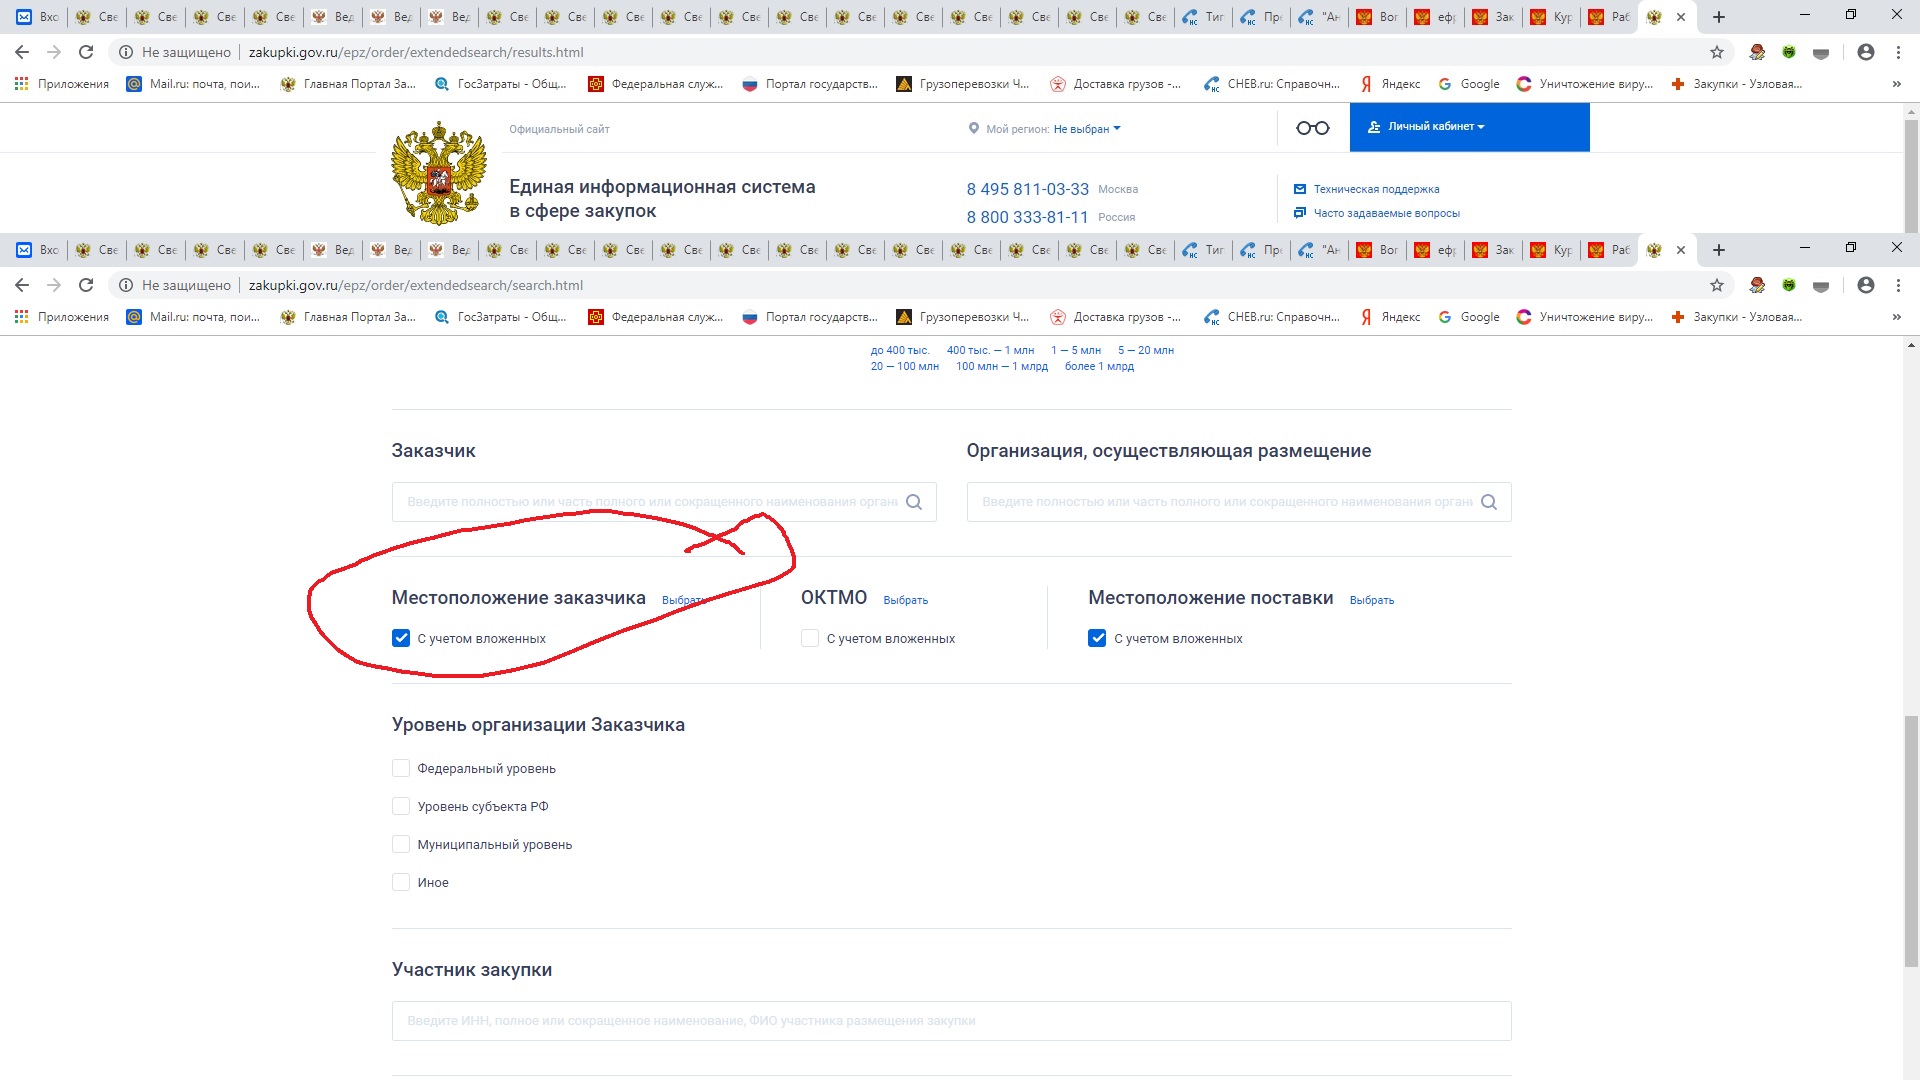Viewport: 1920px width, 1080px height.
Task: Check the Муниципальный уровень option
Action: click(401, 844)
